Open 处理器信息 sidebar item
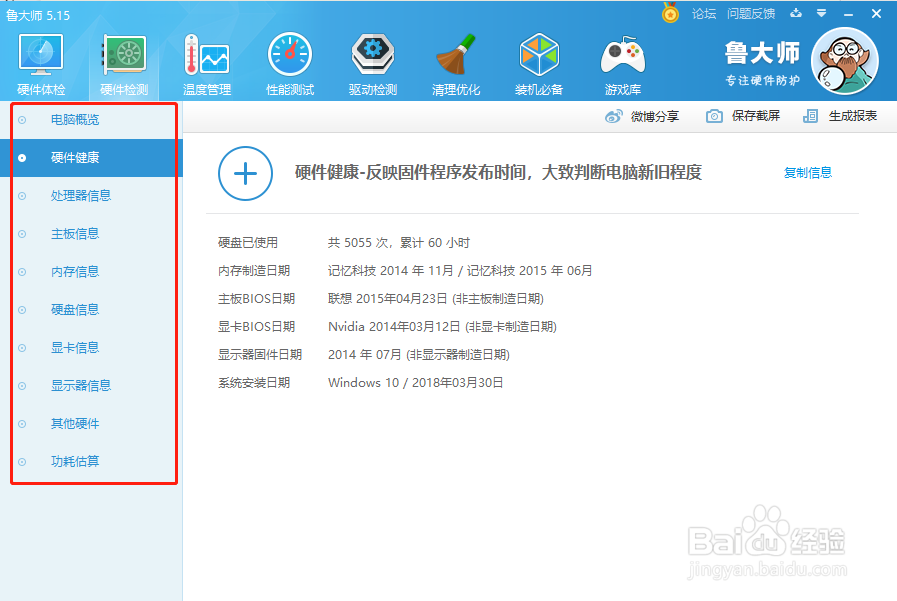Image resolution: width=897 pixels, height=601 pixels. pos(81,196)
